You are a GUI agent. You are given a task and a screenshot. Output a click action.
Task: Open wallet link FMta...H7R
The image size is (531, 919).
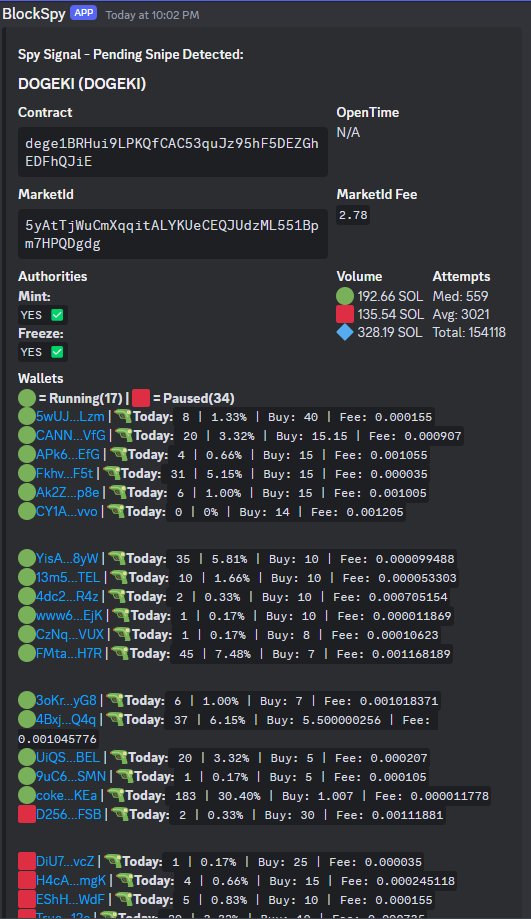tap(69, 653)
